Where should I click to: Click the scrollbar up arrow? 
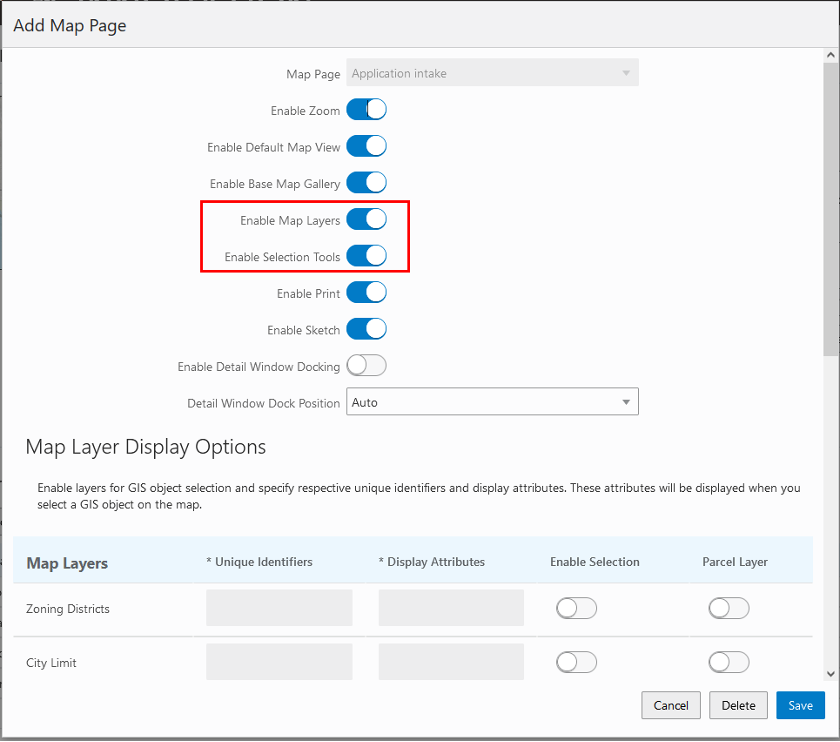coord(831,55)
